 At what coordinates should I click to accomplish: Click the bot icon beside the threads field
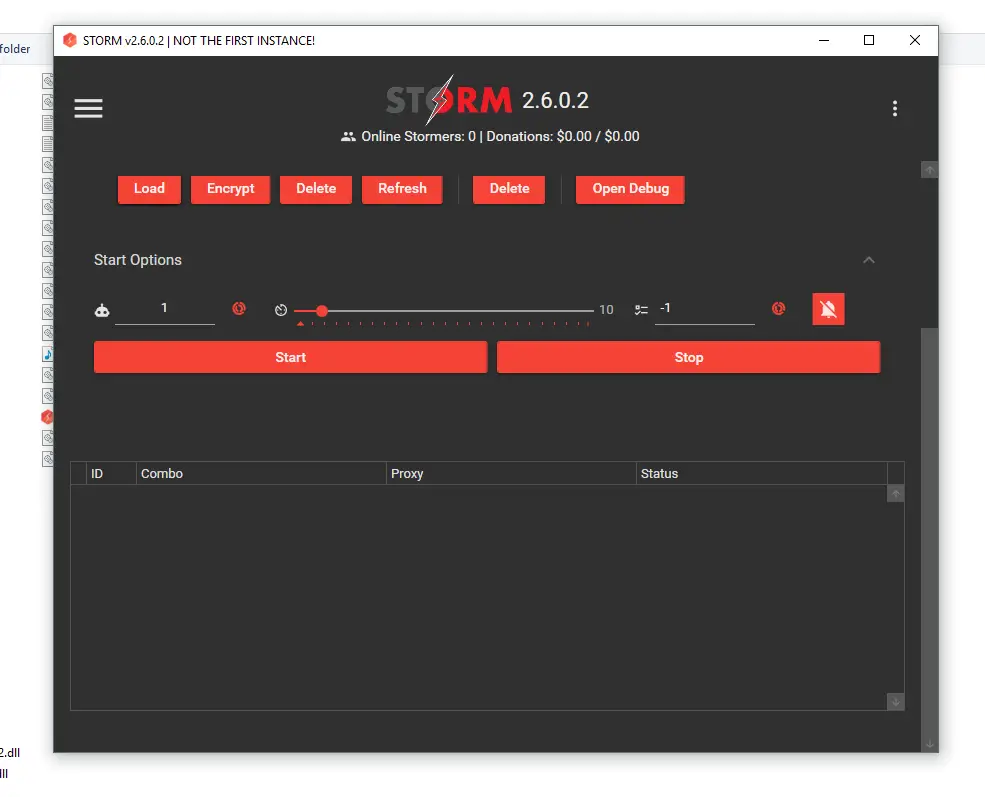(102, 310)
